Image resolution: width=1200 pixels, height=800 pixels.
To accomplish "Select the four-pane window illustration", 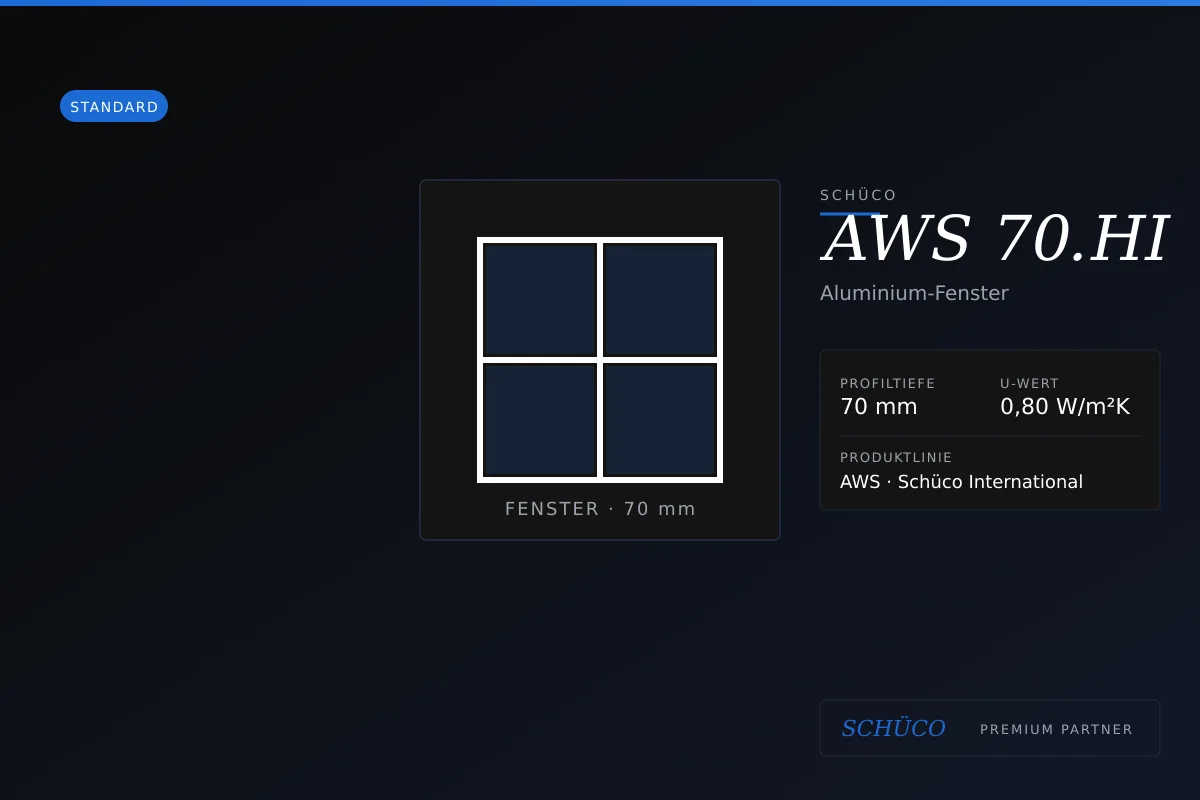I will [600, 360].
